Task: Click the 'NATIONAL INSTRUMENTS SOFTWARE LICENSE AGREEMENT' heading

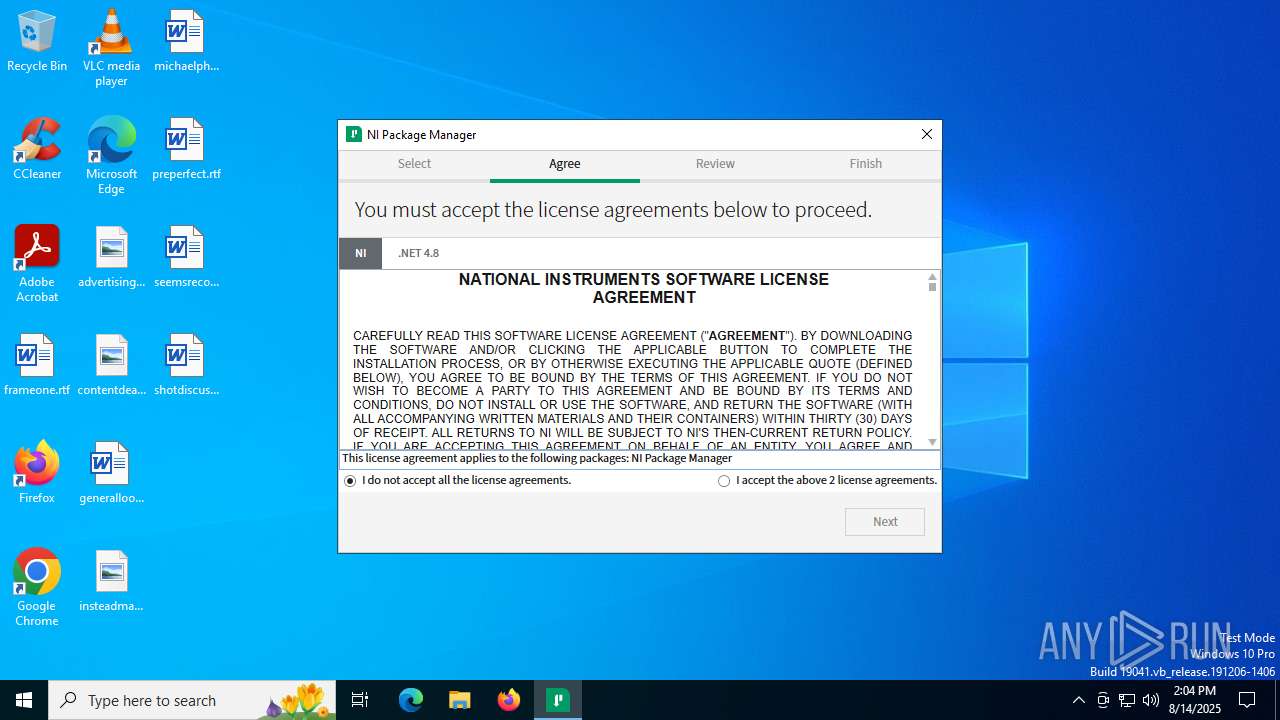Action: tap(644, 288)
